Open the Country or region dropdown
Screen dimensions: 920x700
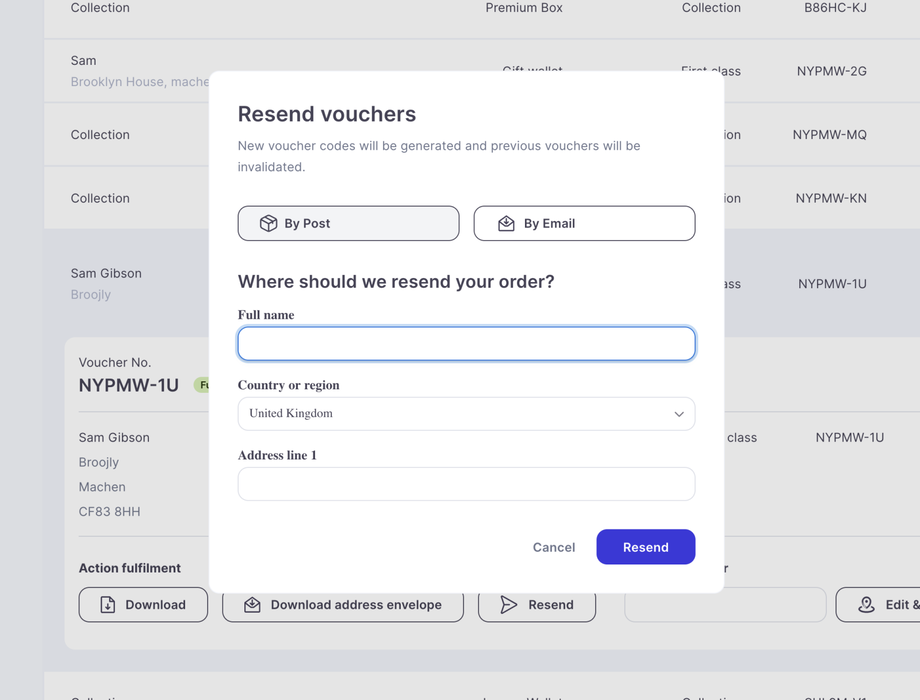pyautogui.click(x=466, y=414)
